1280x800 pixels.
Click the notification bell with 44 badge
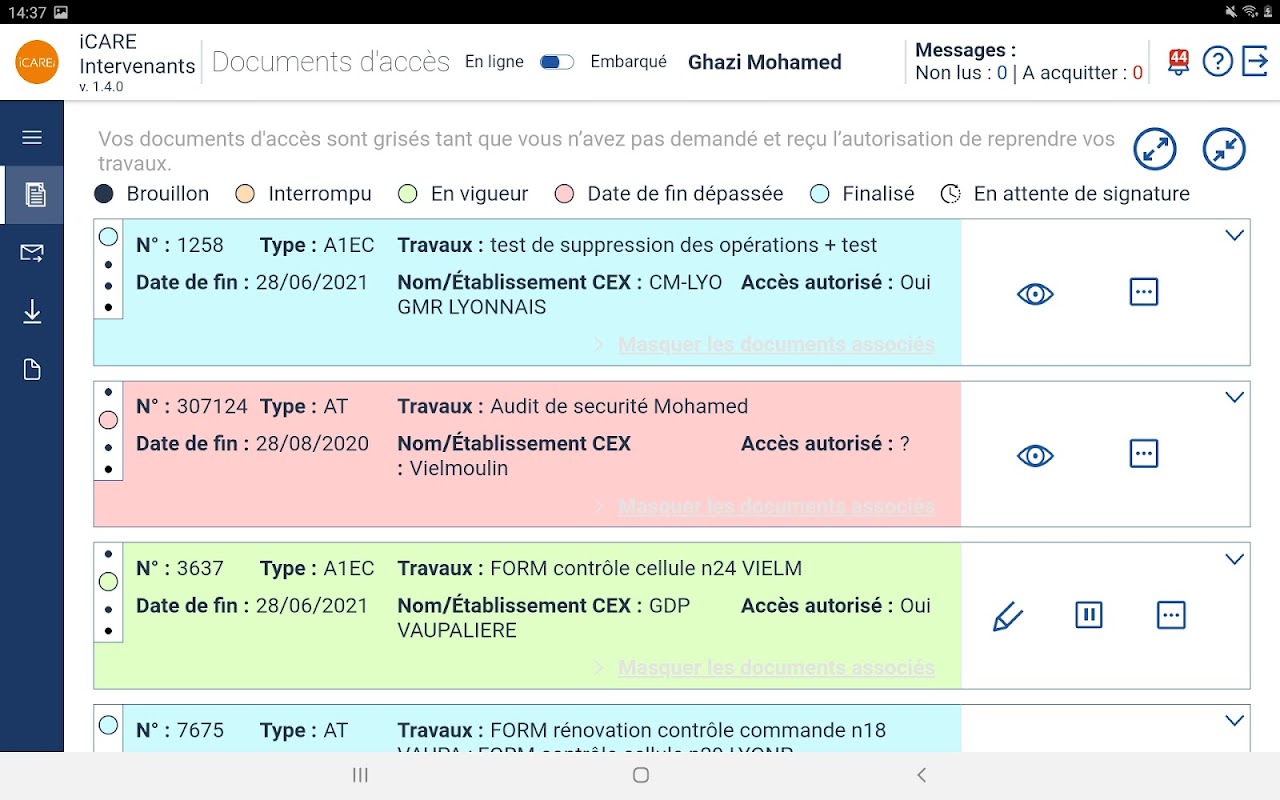pos(1178,62)
